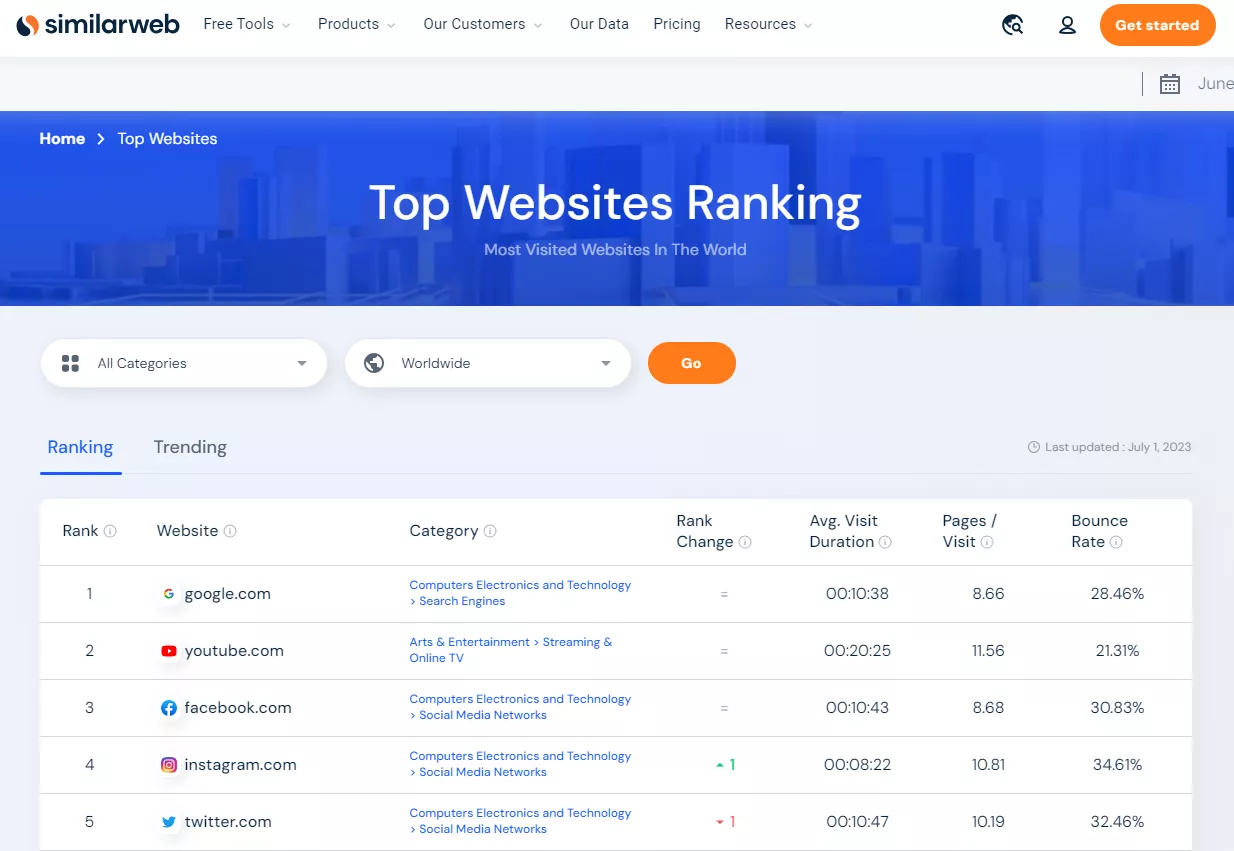This screenshot has height=851, width=1234.
Task: Click the clock icon beside Last updated
Action: click(1034, 447)
